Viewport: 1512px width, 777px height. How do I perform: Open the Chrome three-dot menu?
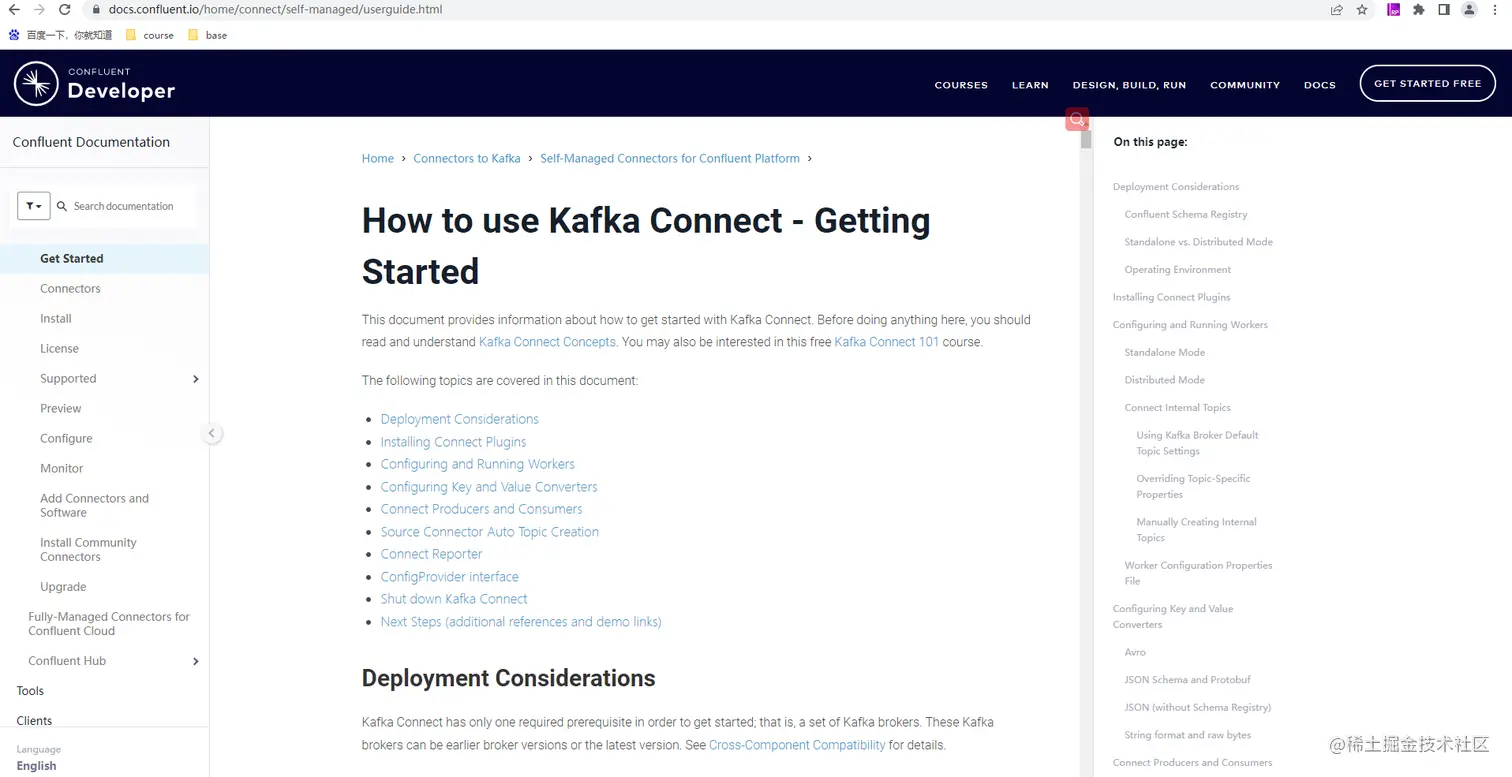point(1494,9)
